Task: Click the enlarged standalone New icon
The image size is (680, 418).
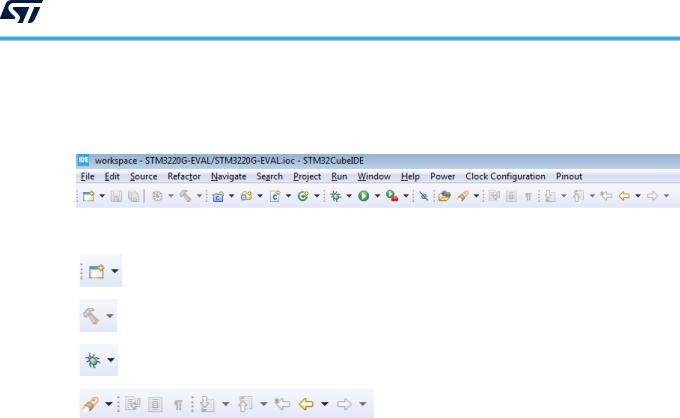Action: (x=96, y=271)
